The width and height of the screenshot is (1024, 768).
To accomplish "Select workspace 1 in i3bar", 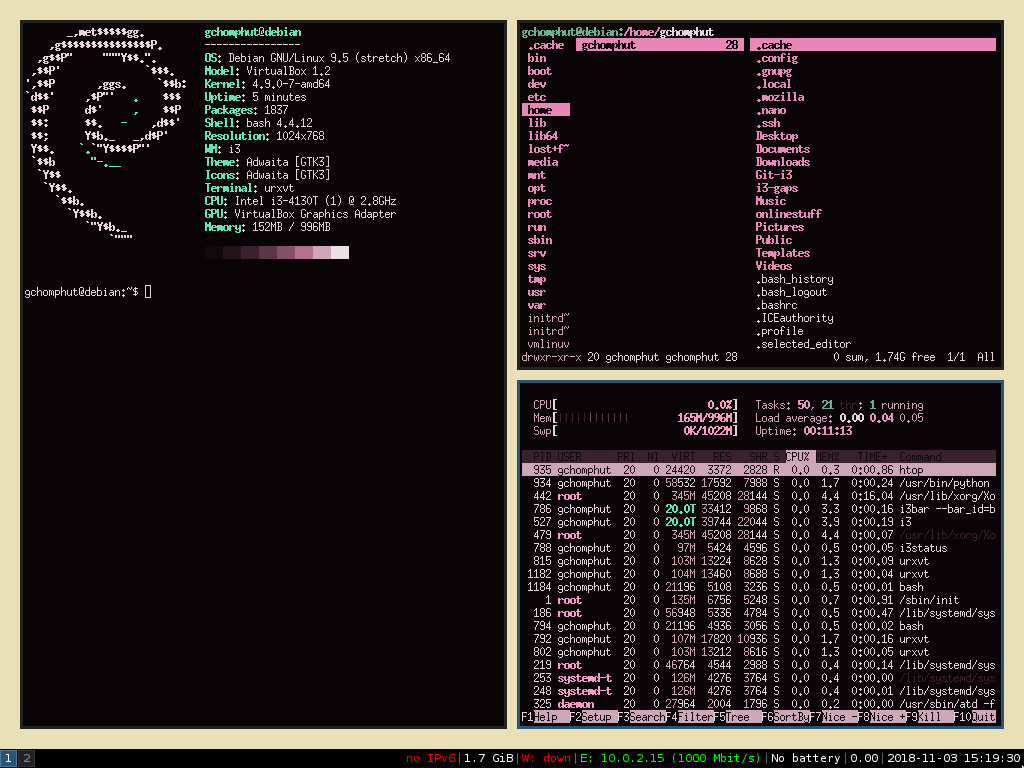I will [9, 759].
